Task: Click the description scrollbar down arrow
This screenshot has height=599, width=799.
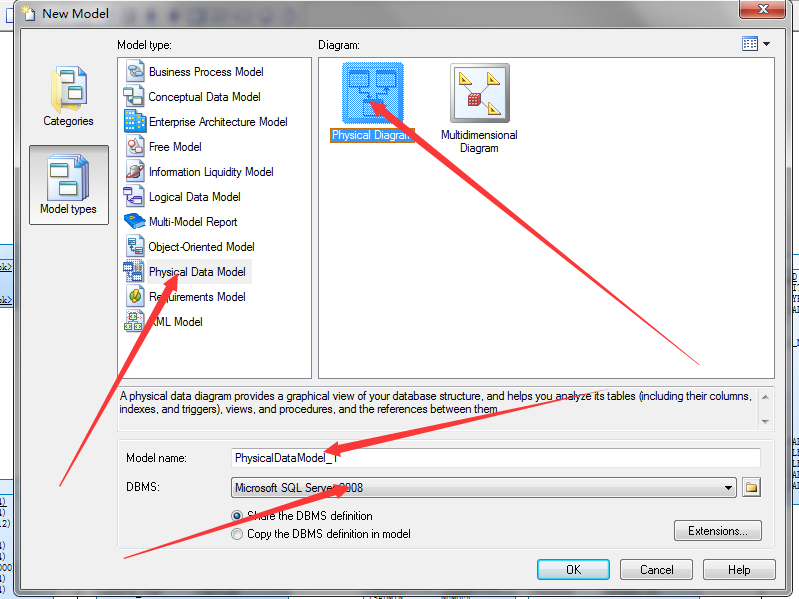Action: [765, 422]
